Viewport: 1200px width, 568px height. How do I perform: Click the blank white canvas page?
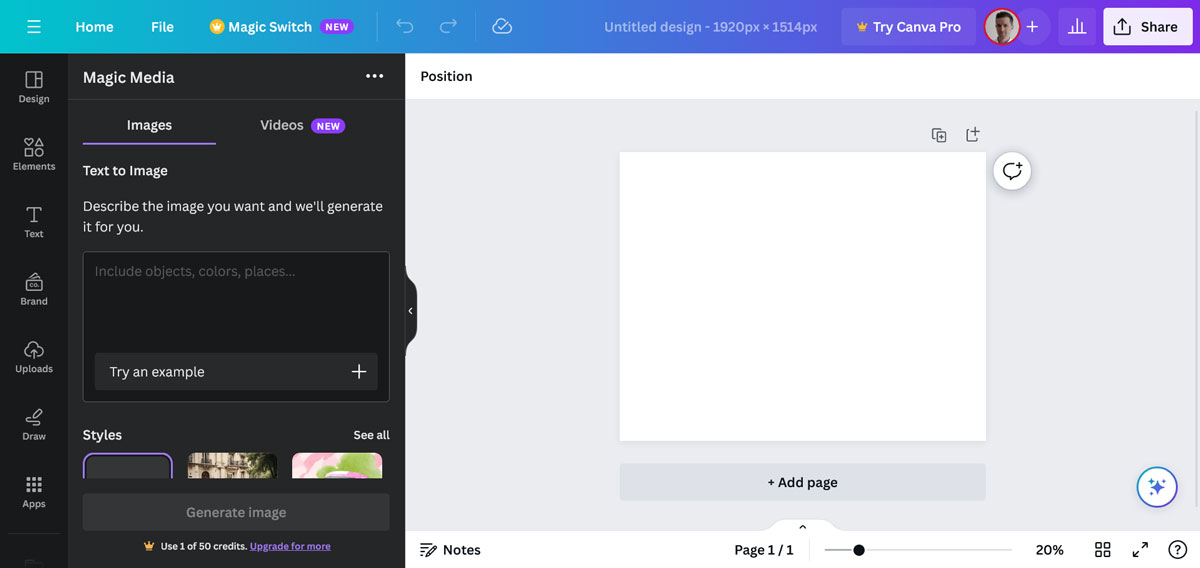tap(802, 296)
